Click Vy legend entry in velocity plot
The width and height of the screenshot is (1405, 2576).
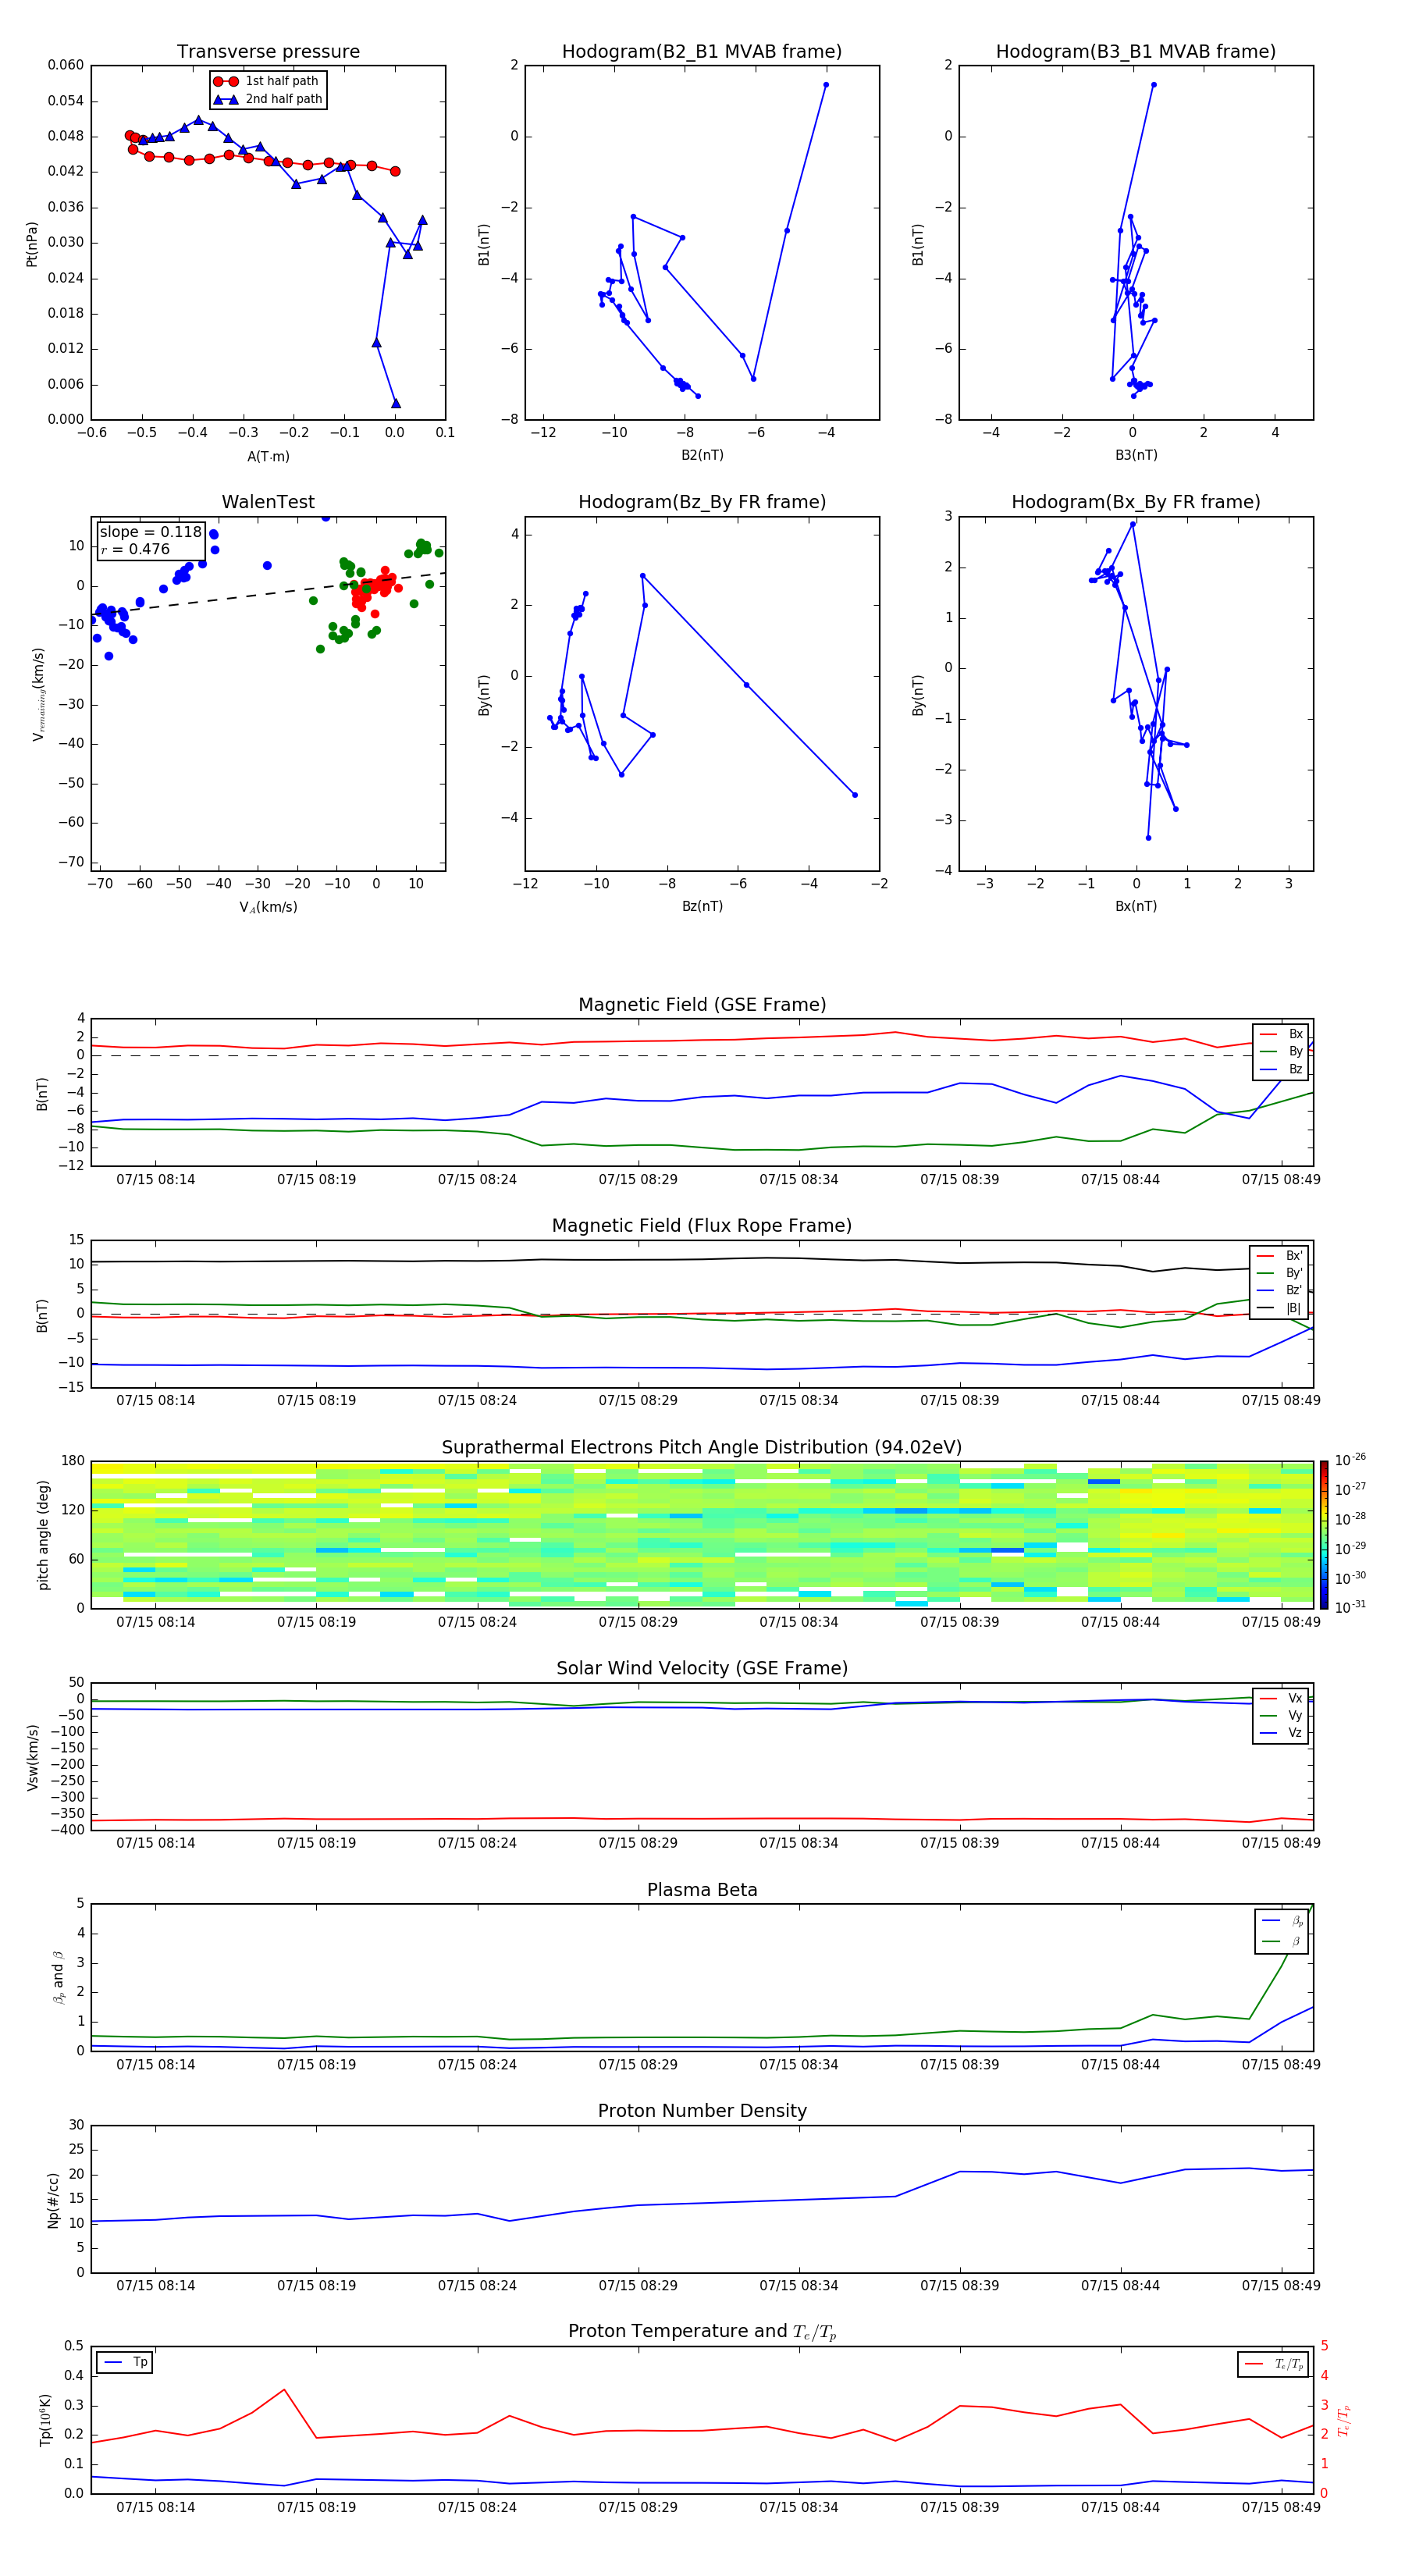tap(1281, 1715)
